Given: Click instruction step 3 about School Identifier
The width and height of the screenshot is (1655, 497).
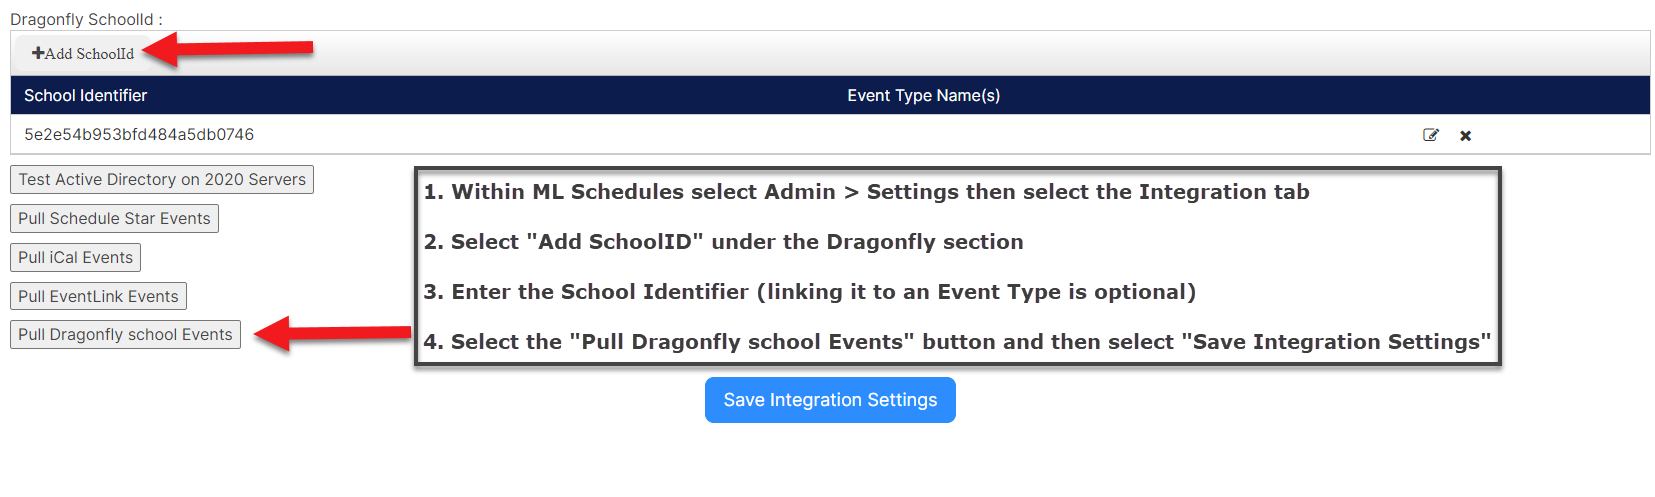Looking at the screenshot, I should point(809,292).
